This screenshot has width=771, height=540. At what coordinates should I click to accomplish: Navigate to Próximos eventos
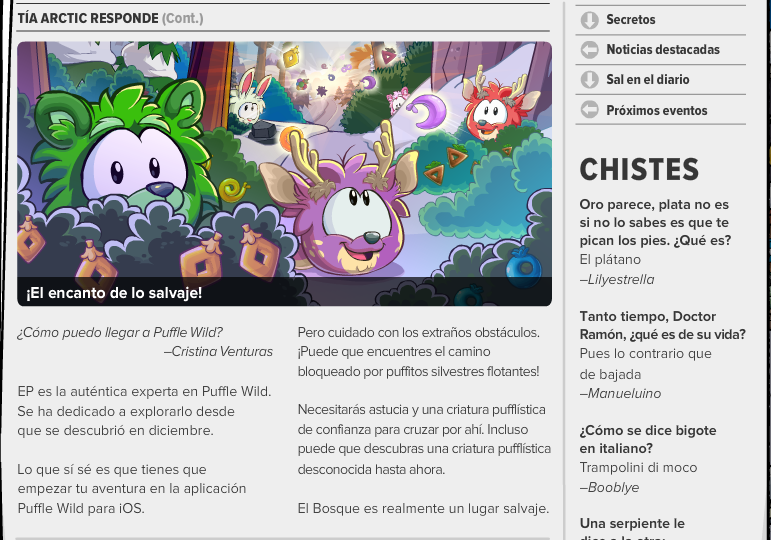coord(656,110)
